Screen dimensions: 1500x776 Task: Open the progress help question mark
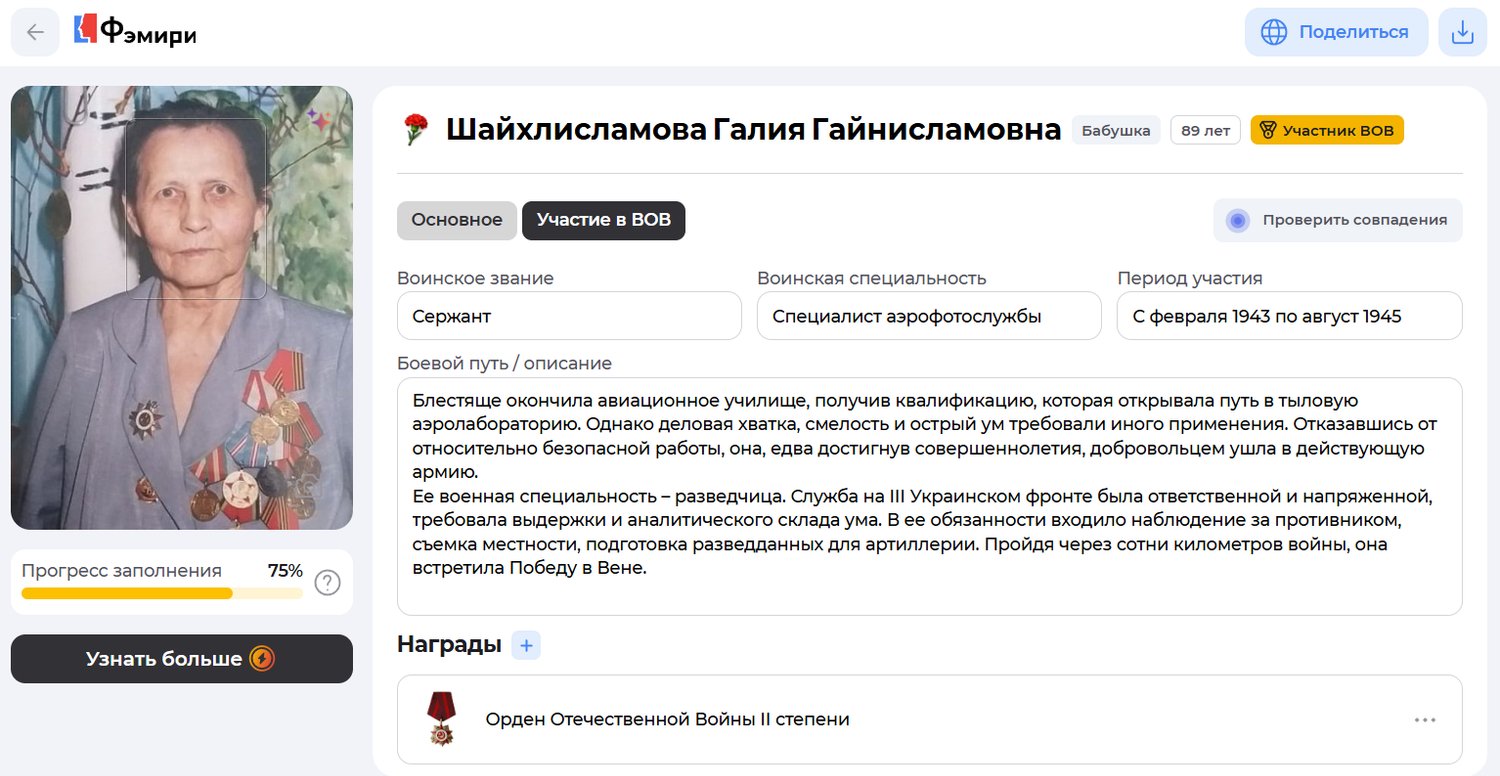(327, 582)
